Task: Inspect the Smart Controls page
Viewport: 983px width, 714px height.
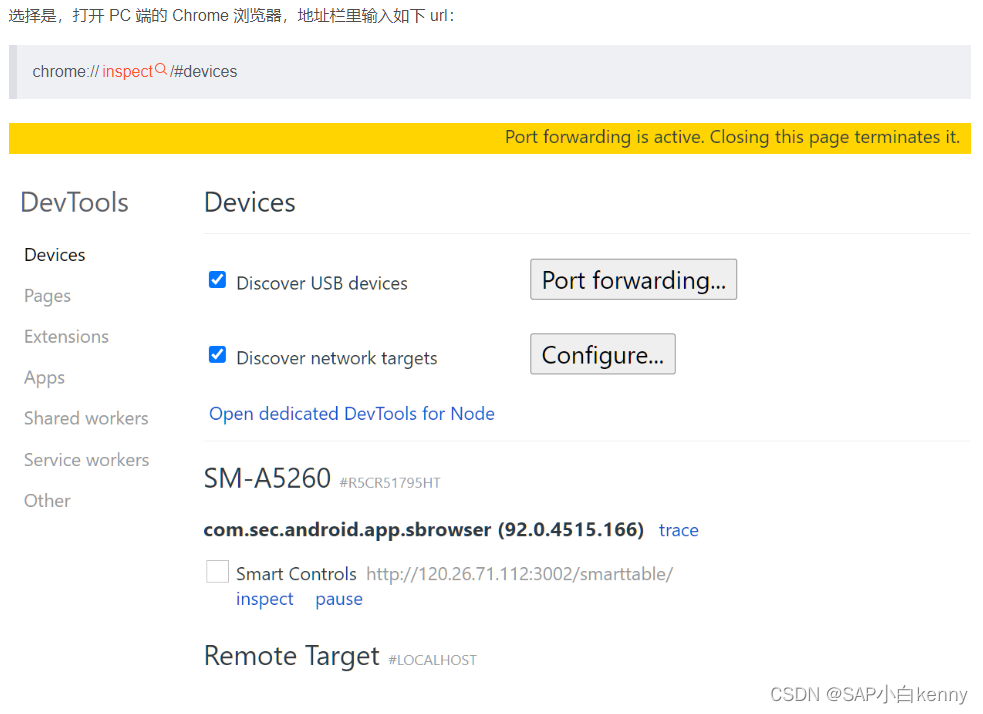Action: coord(264,598)
